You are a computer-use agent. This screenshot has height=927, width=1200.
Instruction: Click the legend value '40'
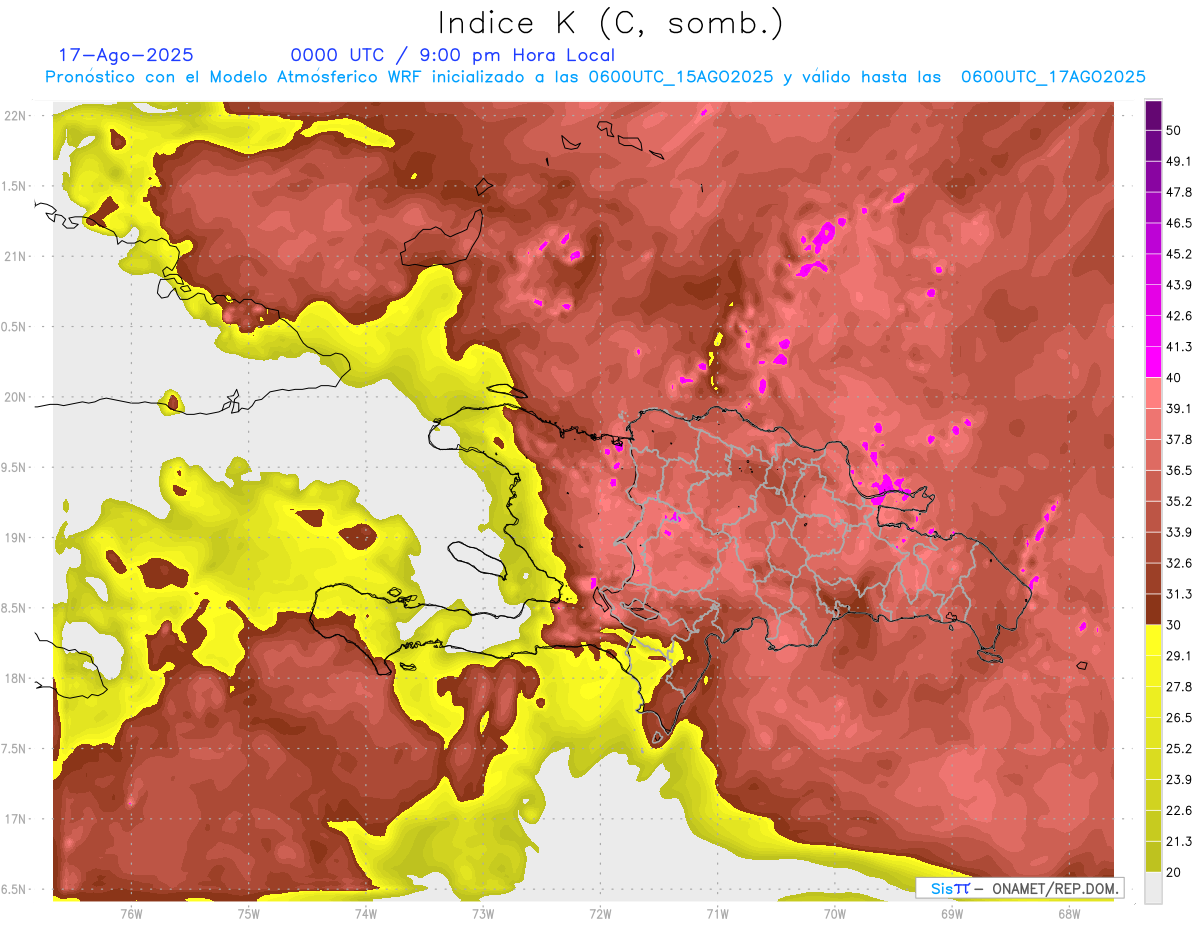[1173, 377]
